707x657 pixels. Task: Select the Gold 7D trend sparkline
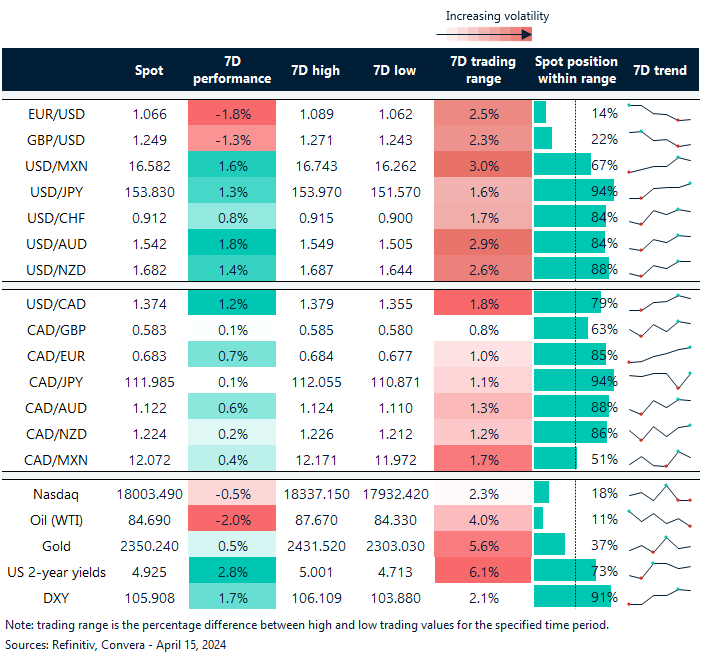[x=659, y=545]
